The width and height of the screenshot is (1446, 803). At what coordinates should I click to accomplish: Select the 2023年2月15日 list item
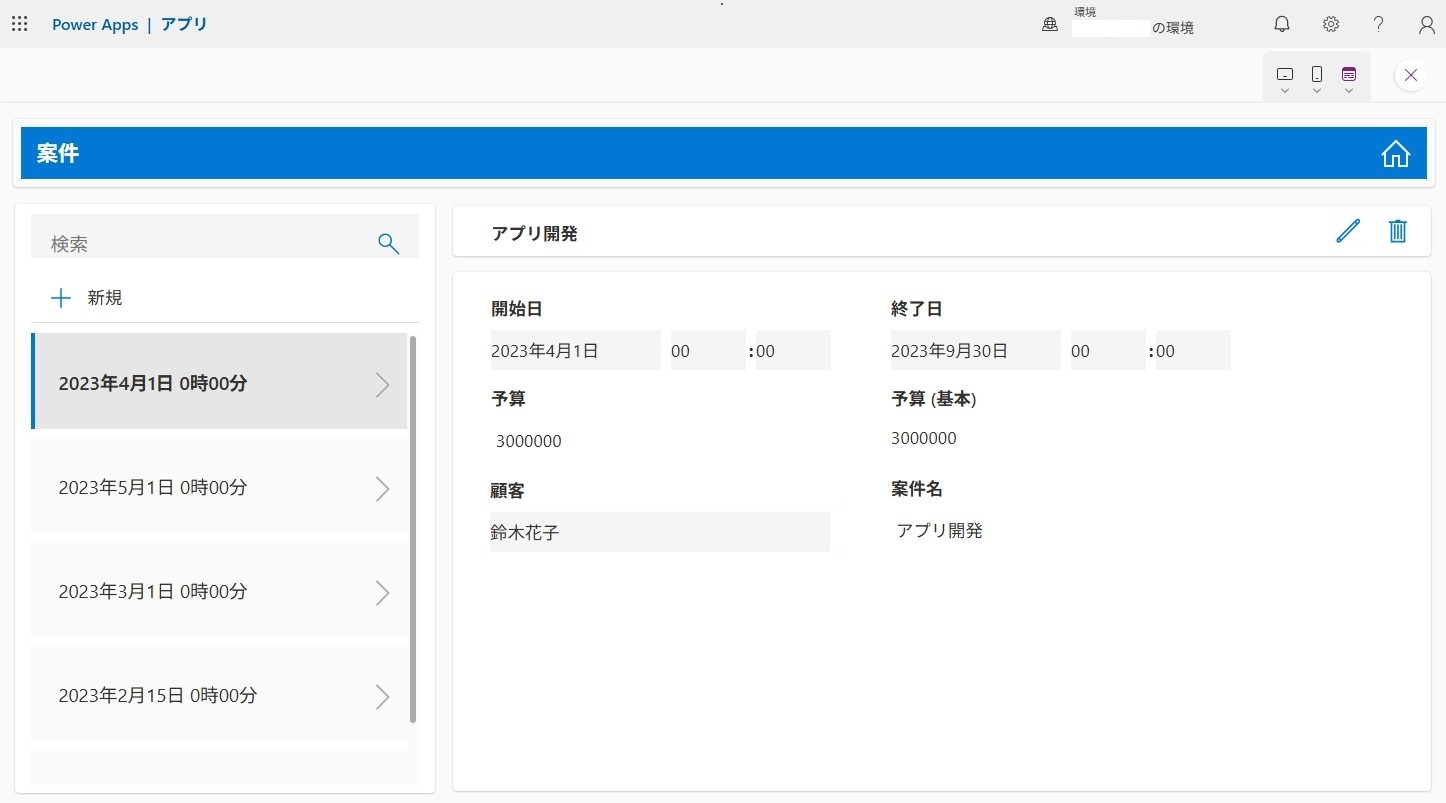(218, 696)
